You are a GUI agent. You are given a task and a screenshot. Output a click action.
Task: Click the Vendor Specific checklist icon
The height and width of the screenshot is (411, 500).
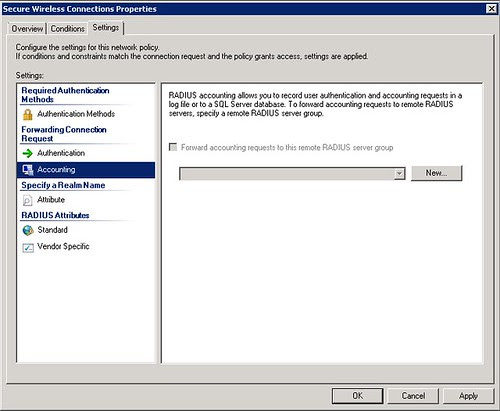[x=28, y=248]
